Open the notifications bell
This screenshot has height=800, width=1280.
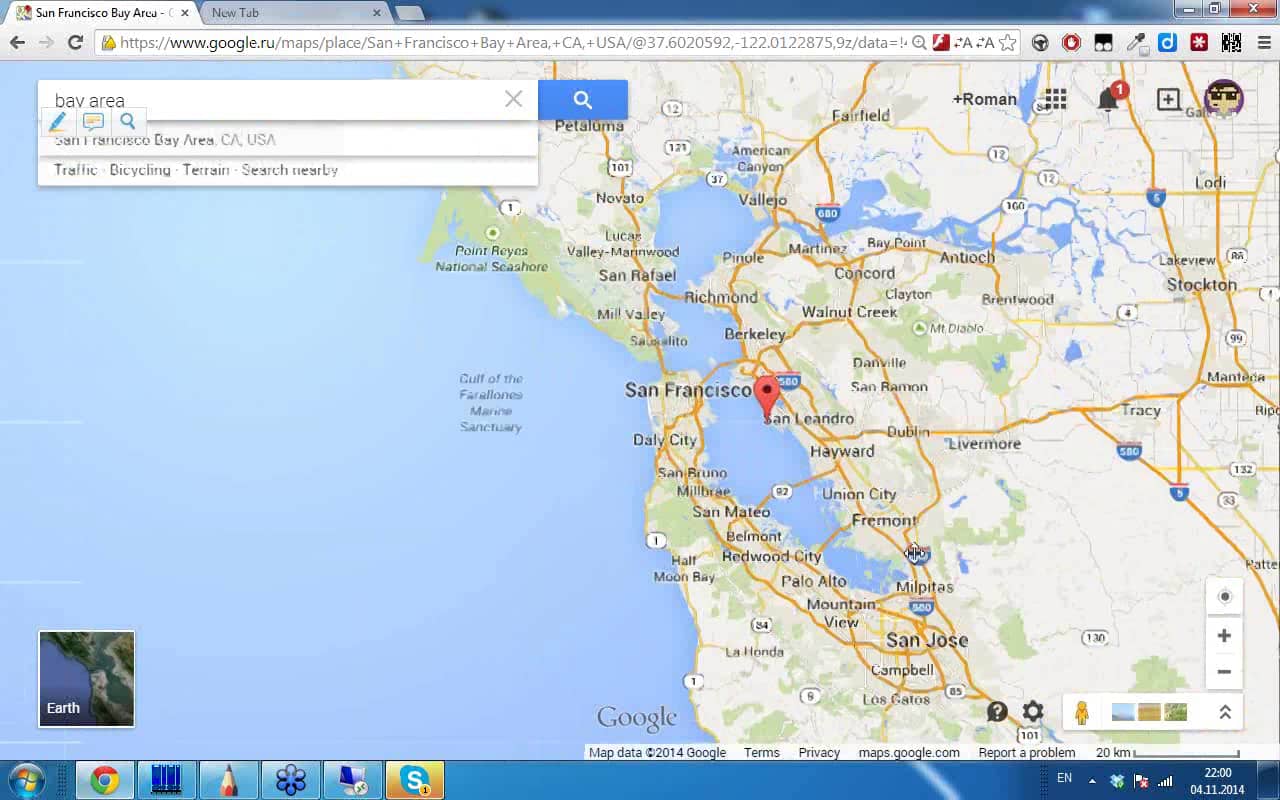1108,99
